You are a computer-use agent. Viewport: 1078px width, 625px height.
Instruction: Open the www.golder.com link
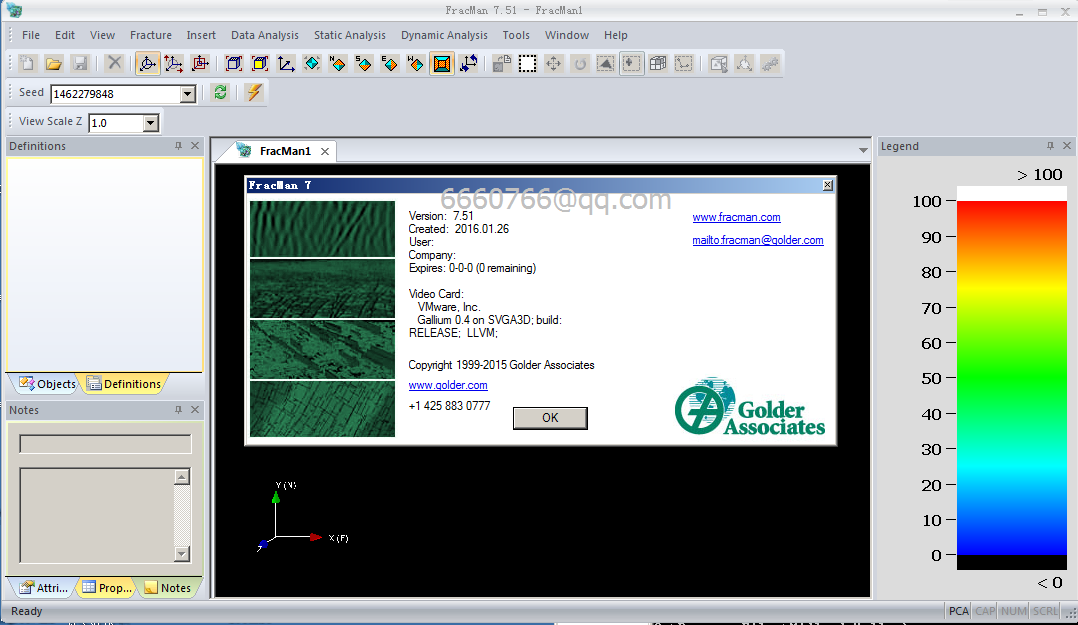[448, 385]
